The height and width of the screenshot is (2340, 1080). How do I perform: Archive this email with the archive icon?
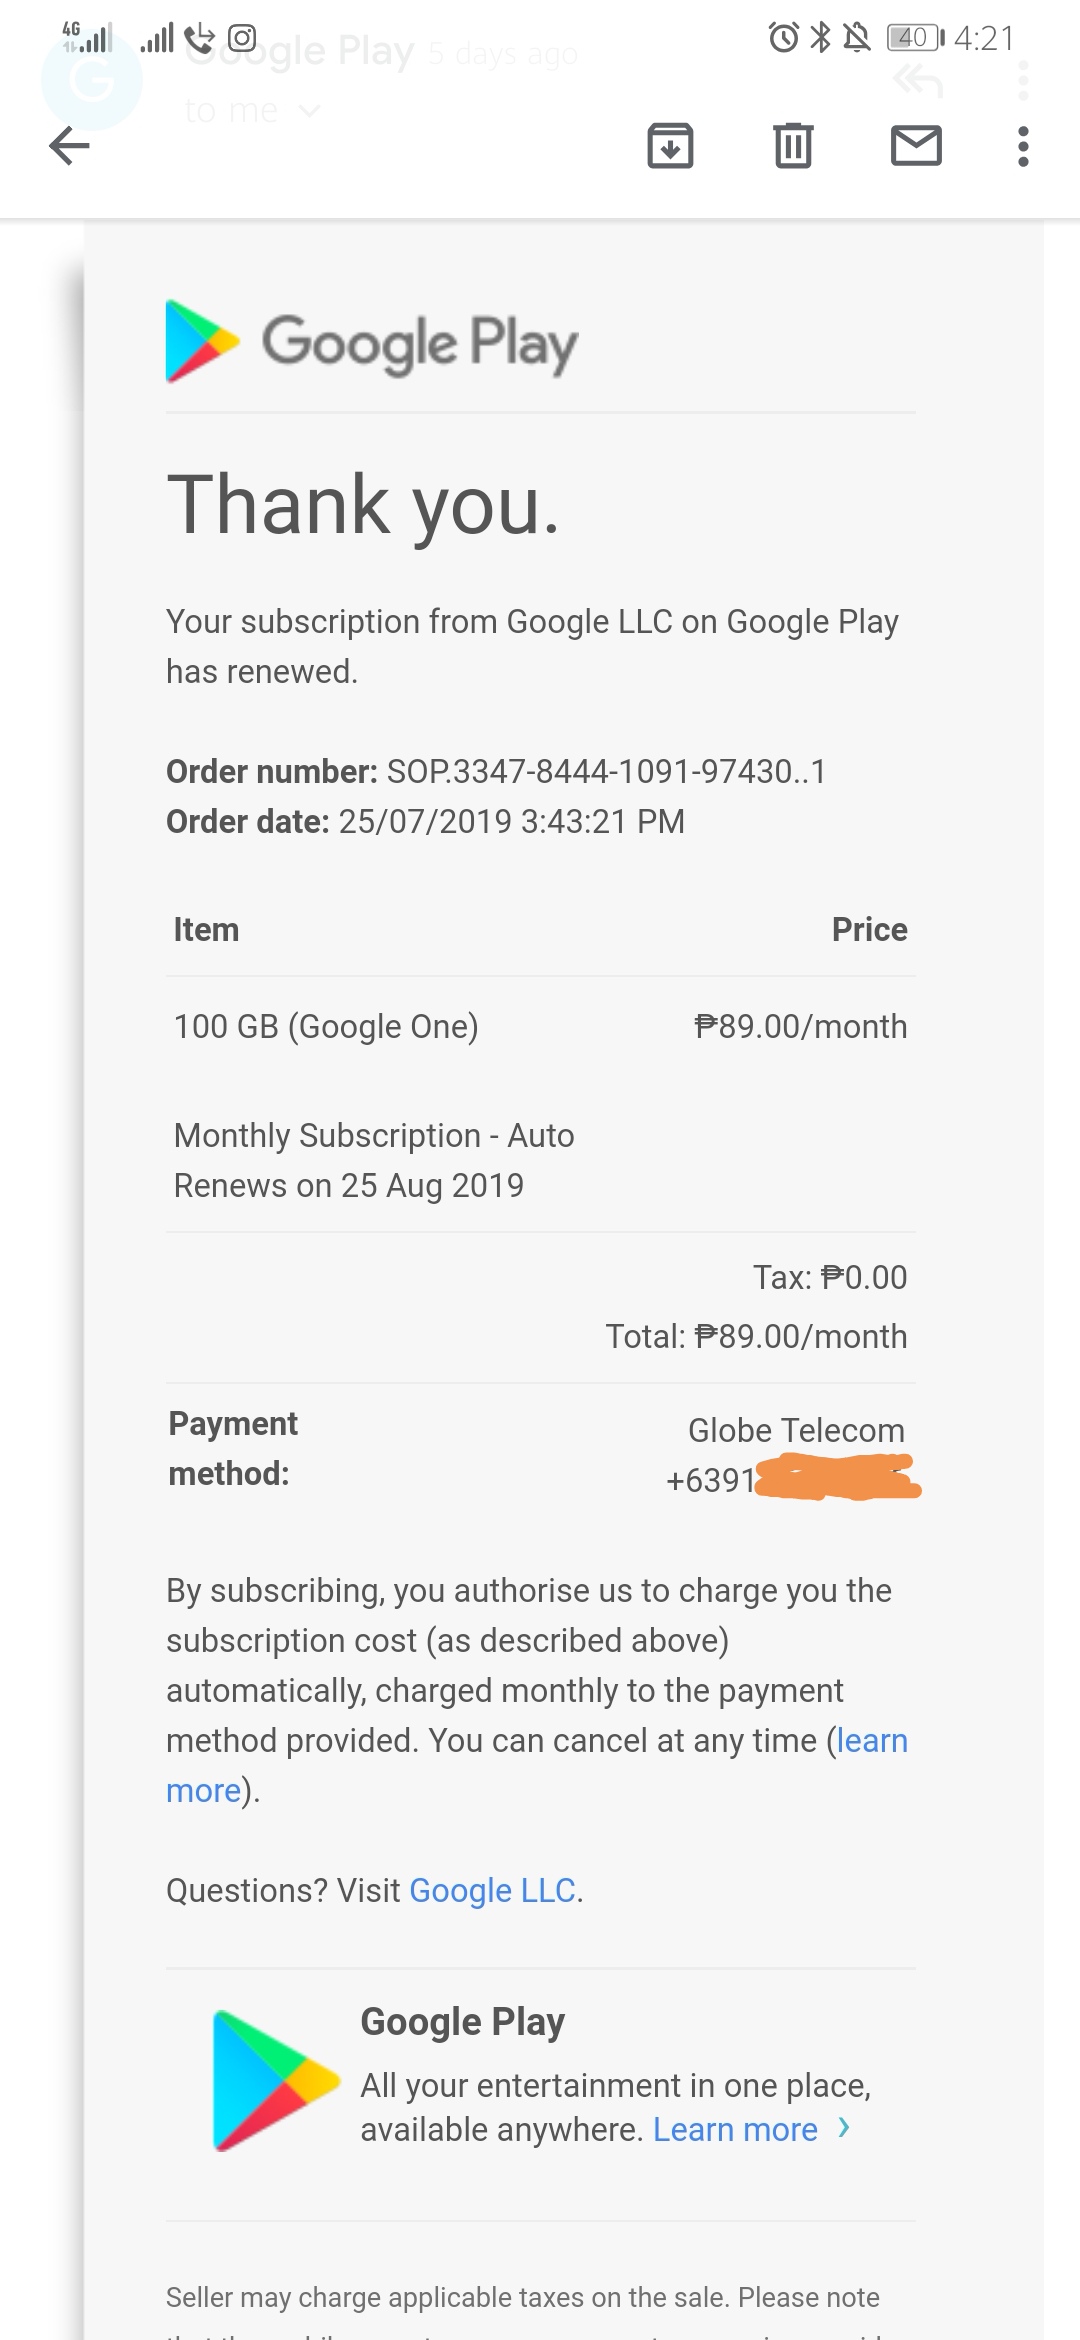tap(670, 146)
